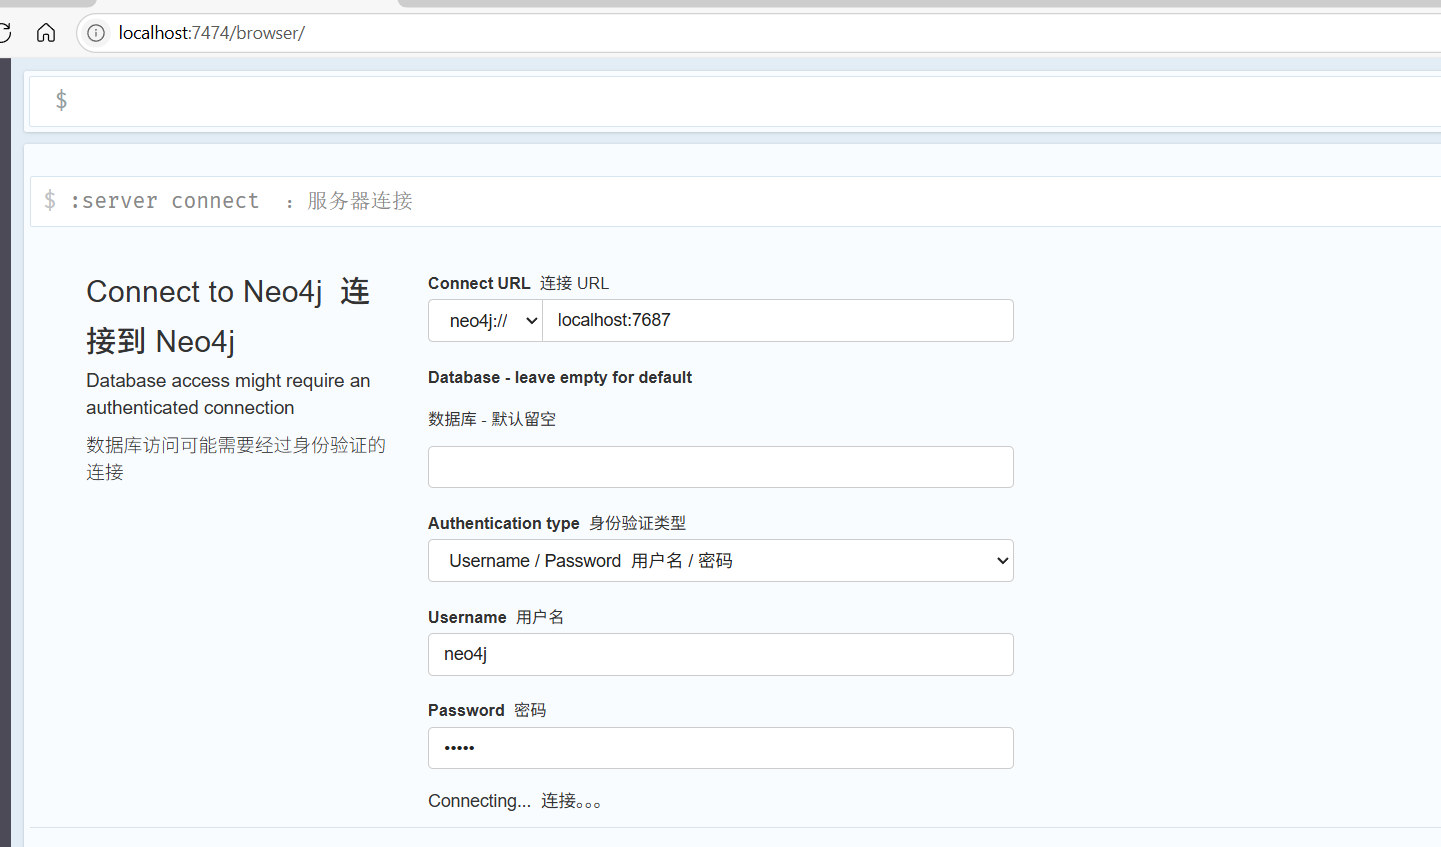The height and width of the screenshot is (847, 1441).
Task: Click the Database access might require text
Action: 228,394
